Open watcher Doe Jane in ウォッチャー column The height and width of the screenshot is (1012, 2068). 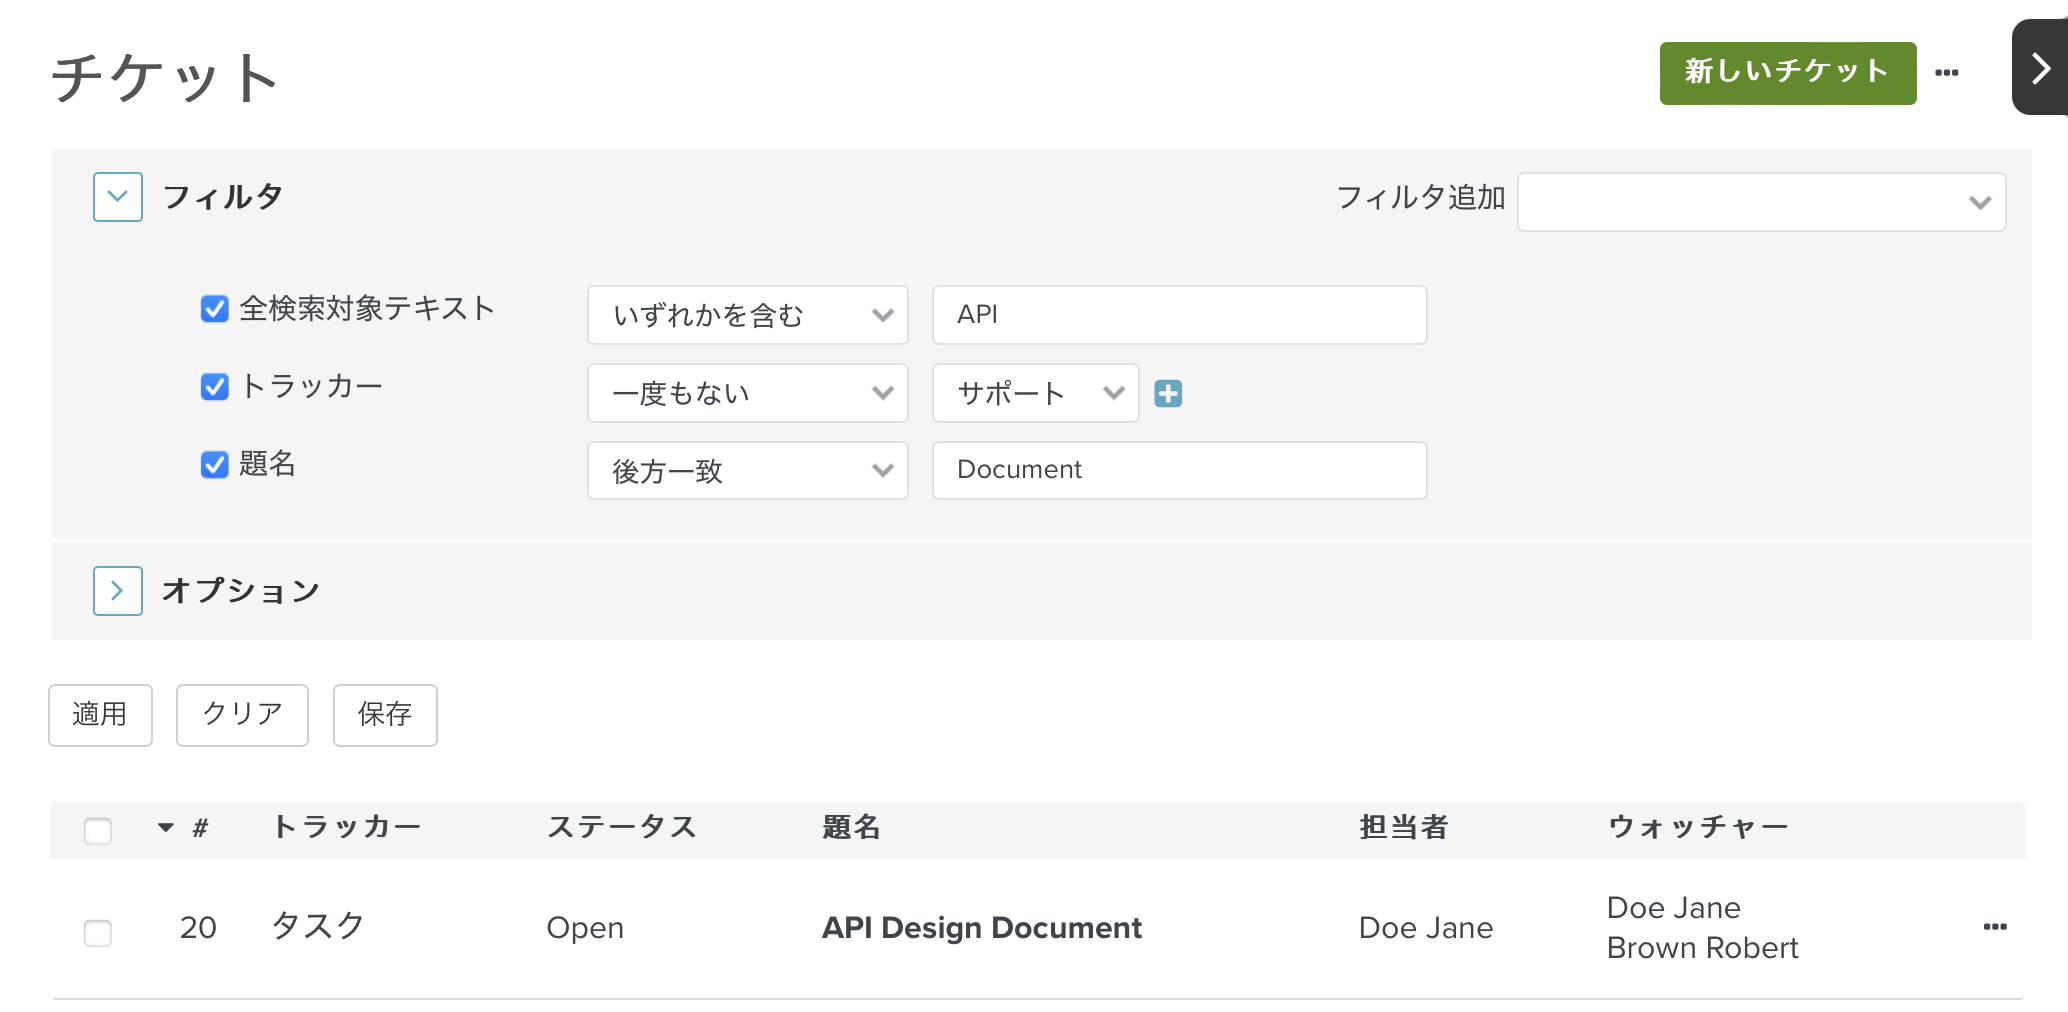point(1673,908)
